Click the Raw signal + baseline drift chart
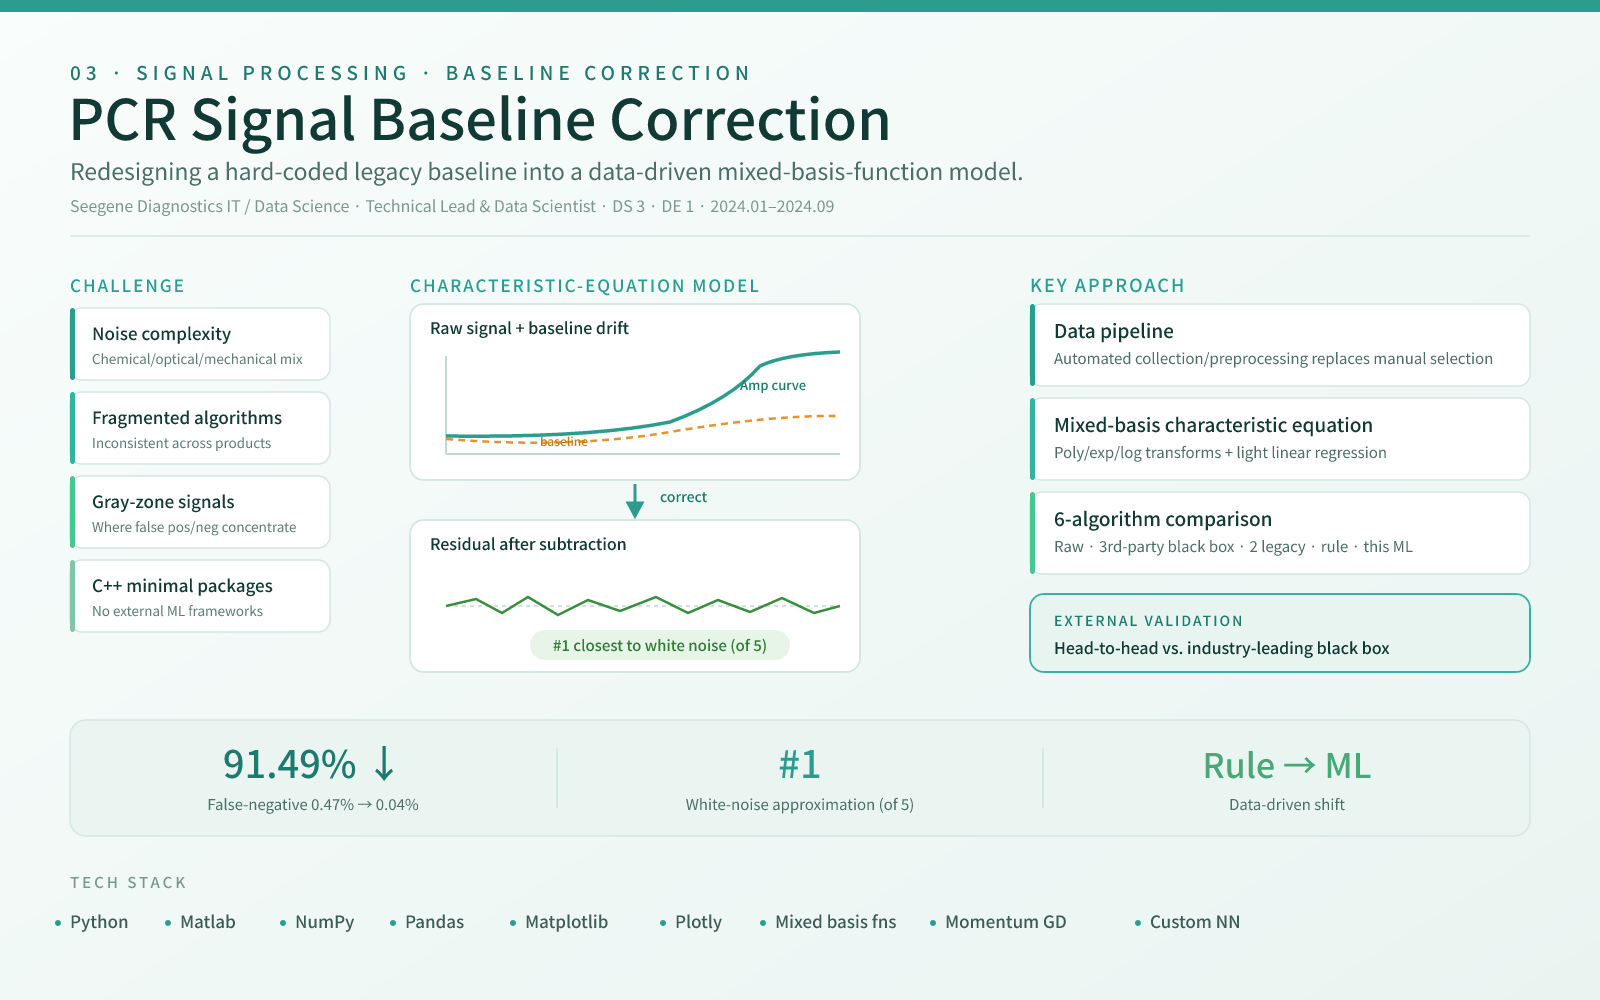Viewport: 1600px width, 1000px height. pyautogui.click(x=635, y=392)
